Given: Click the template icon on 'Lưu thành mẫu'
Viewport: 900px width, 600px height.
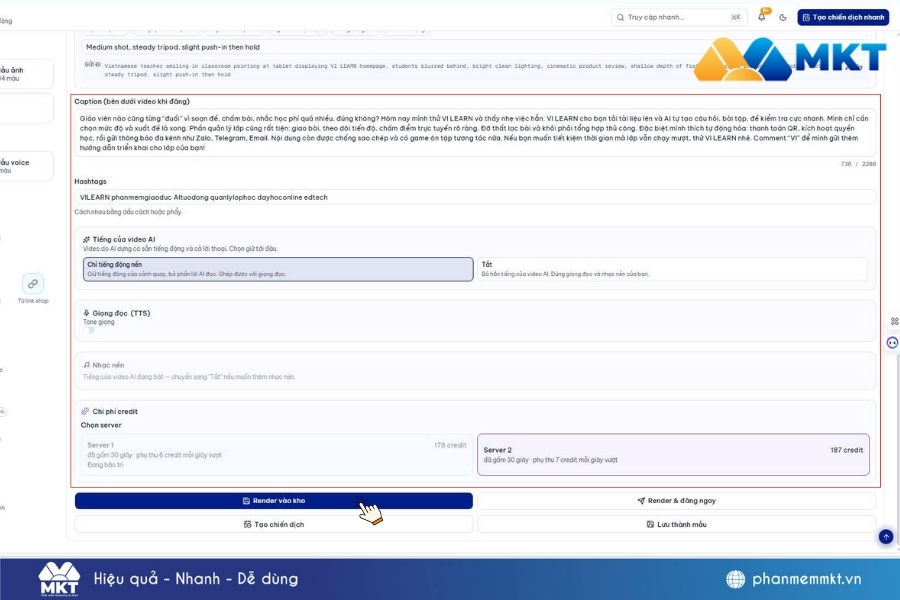Looking at the screenshot, I should (x=650, y=524).
